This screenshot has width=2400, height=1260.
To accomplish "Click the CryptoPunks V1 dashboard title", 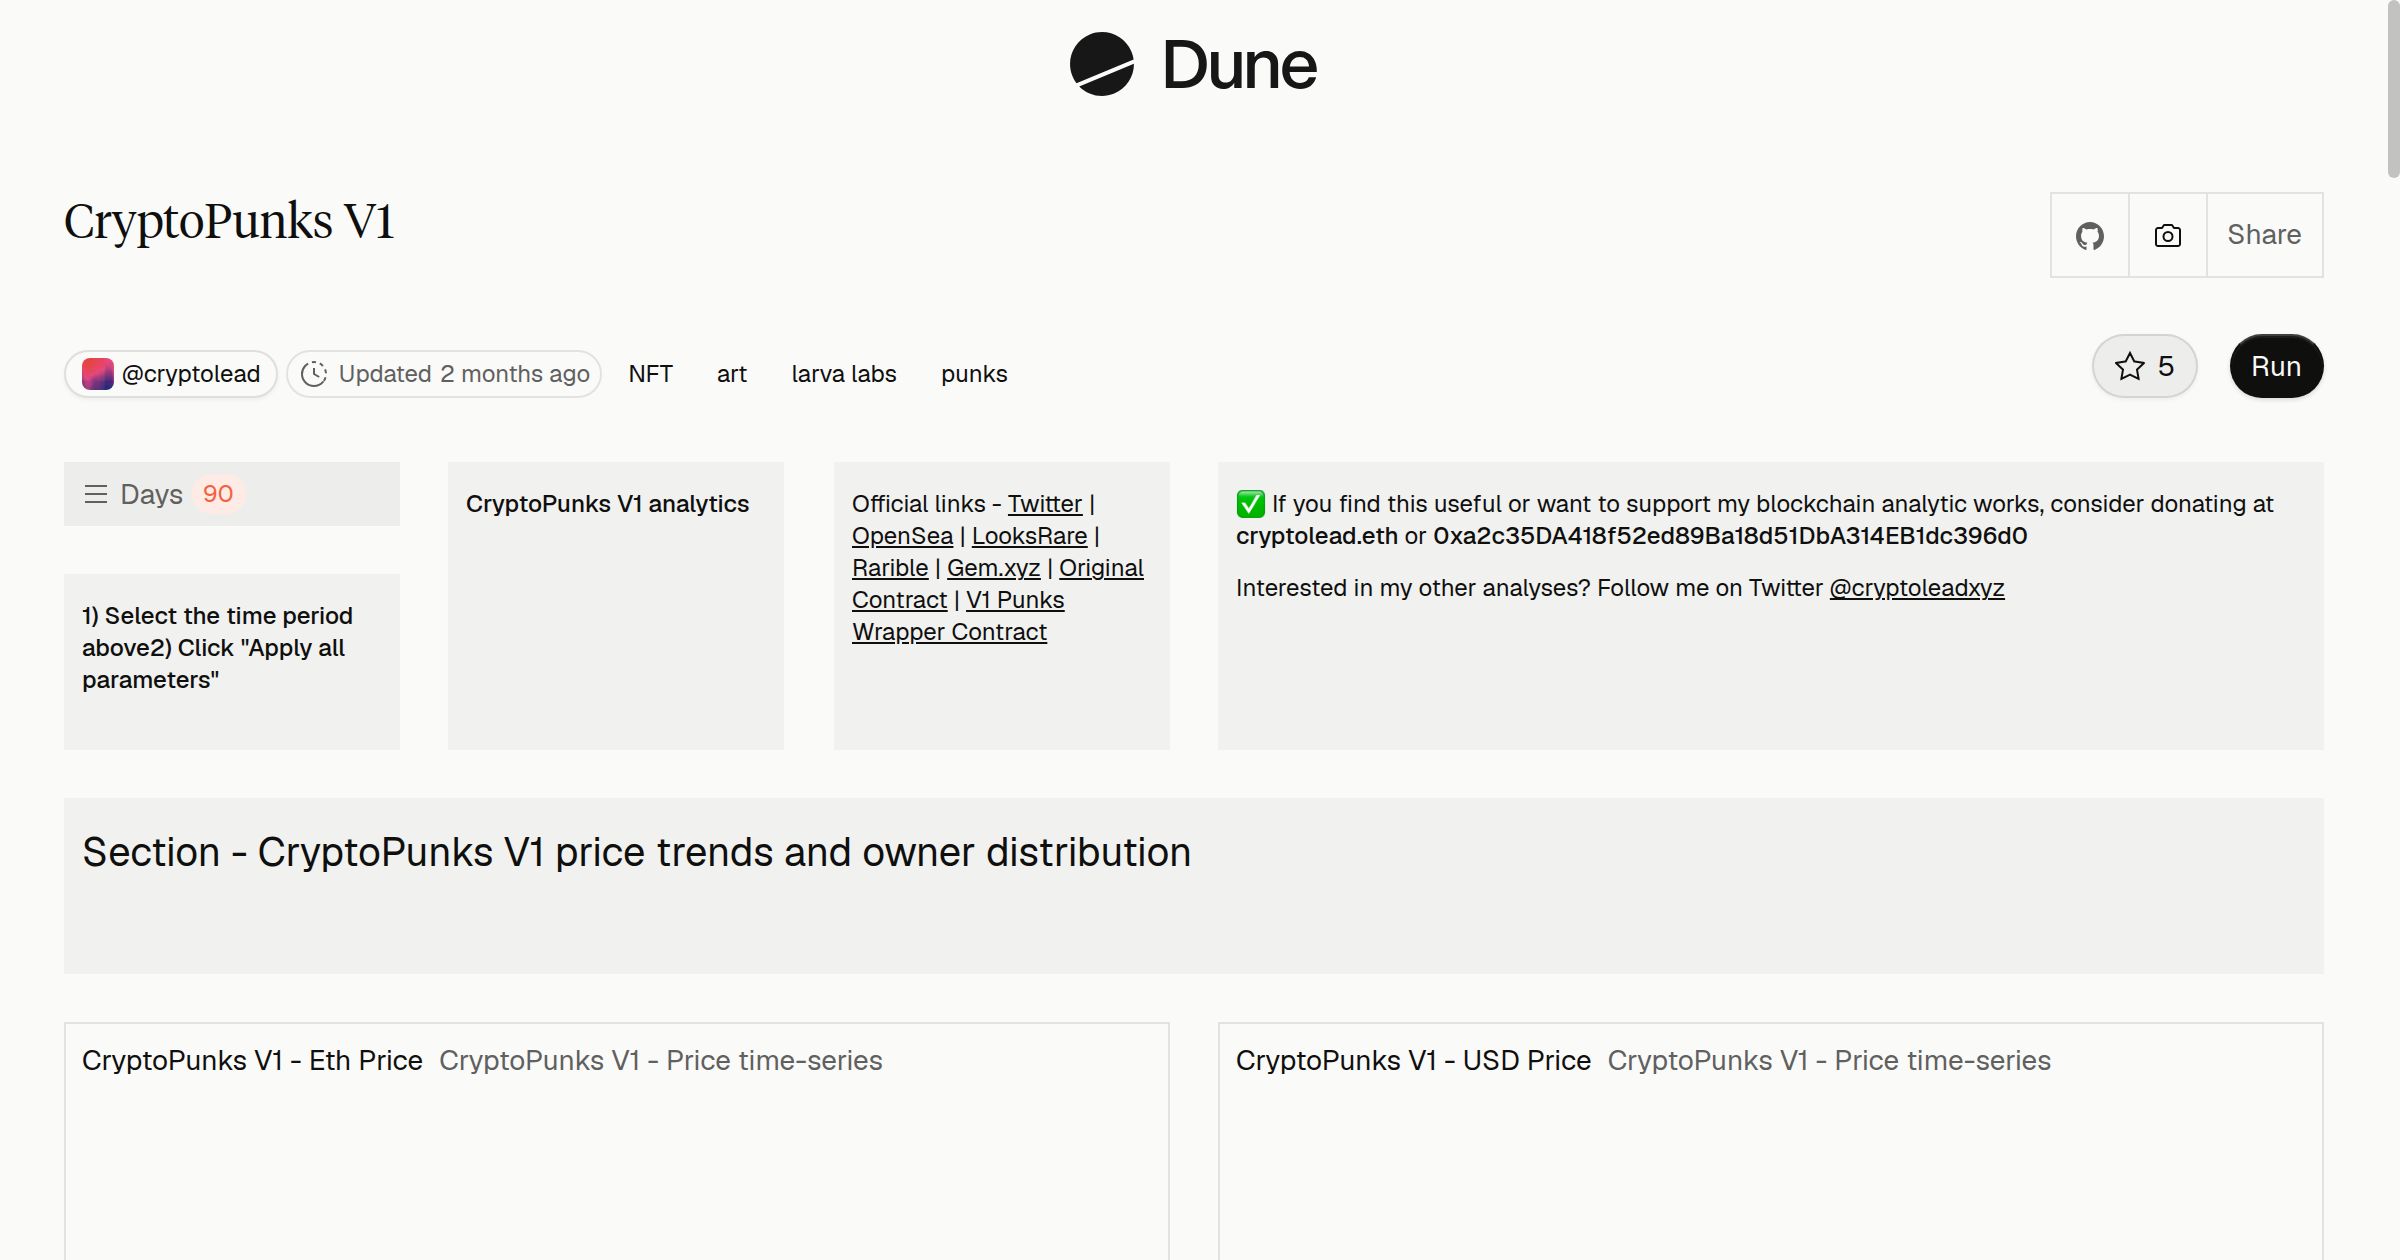I will point(229,222).
